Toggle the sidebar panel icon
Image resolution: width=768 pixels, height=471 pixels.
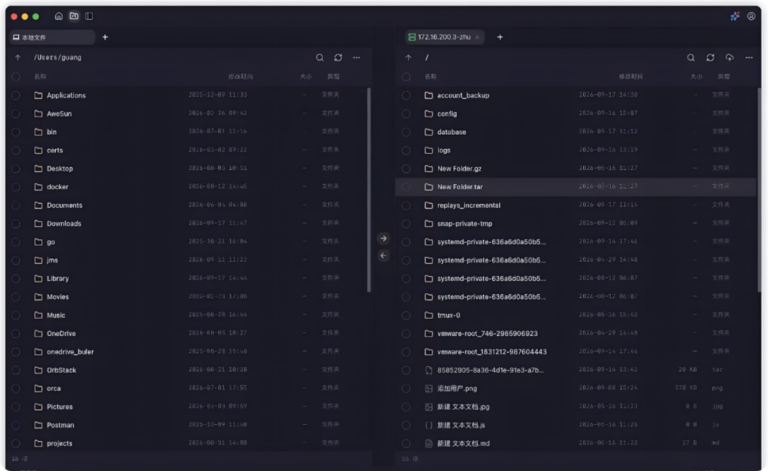tap(89, 16)
